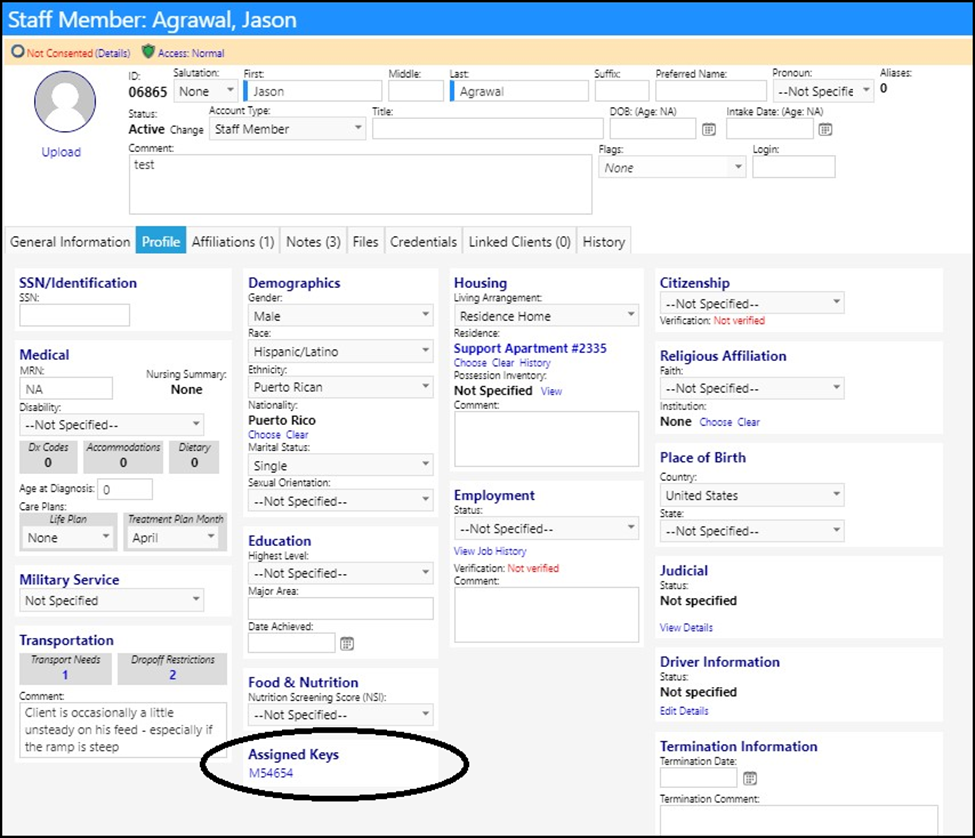Open the Nutrition Screening Score dropdown

[x=340, y=714]
